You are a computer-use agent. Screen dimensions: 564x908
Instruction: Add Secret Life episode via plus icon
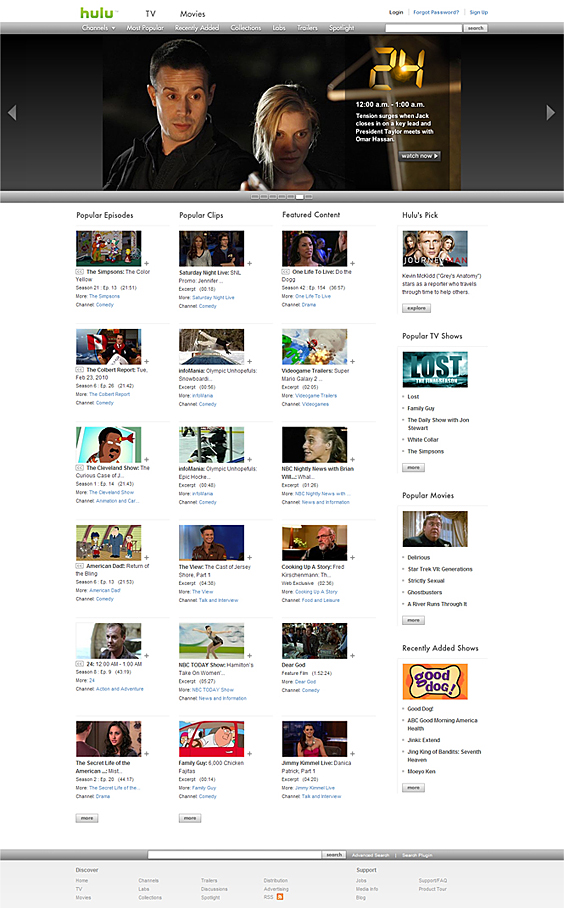(147, 754)
